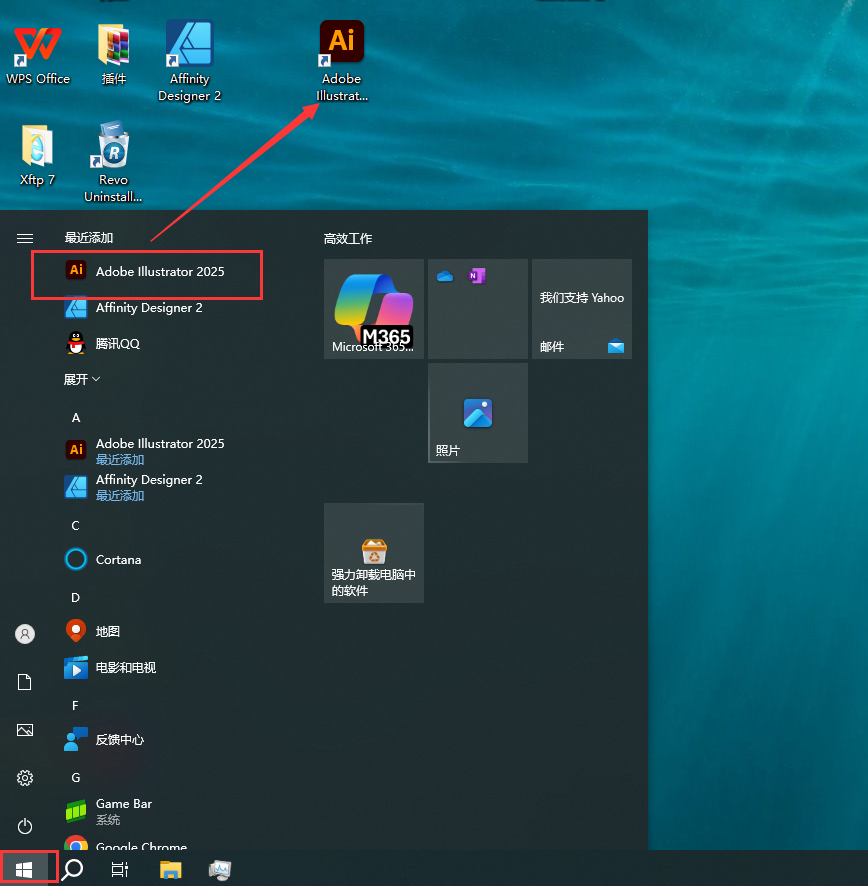
Task: Open Task View on the taskbar
Action: (120, 869)
